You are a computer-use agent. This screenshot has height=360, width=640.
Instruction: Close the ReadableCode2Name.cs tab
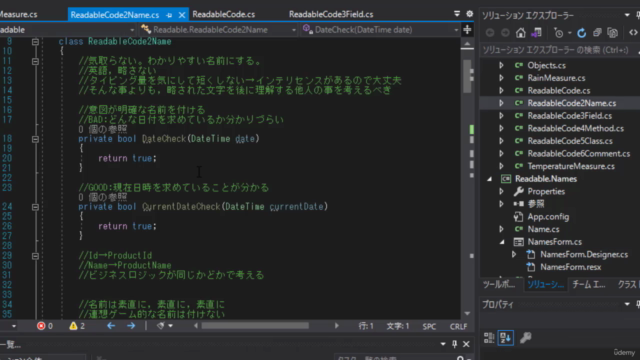(182, 15)
